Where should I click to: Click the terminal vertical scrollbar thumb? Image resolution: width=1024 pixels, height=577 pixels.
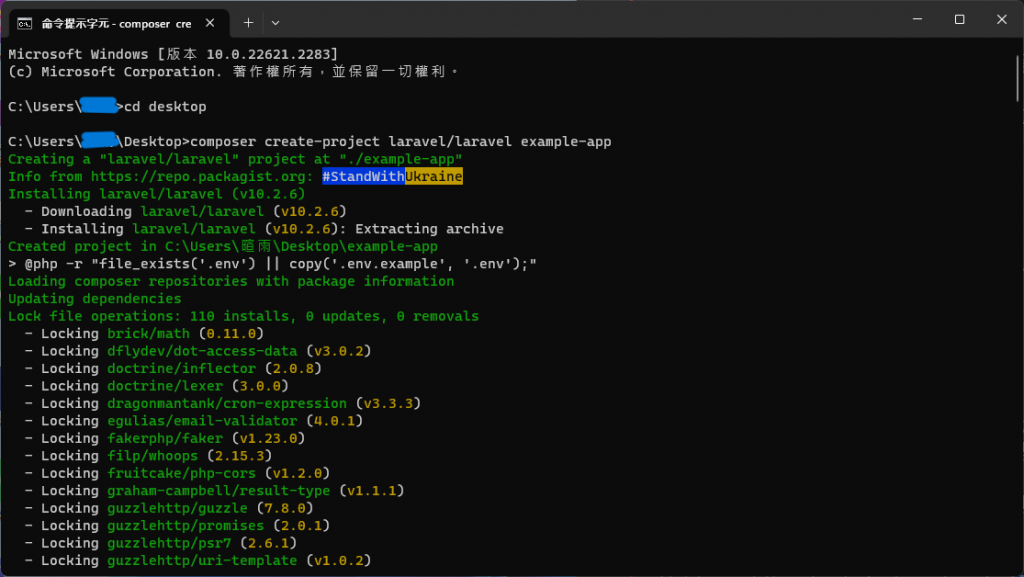(x=1017, y=78)
